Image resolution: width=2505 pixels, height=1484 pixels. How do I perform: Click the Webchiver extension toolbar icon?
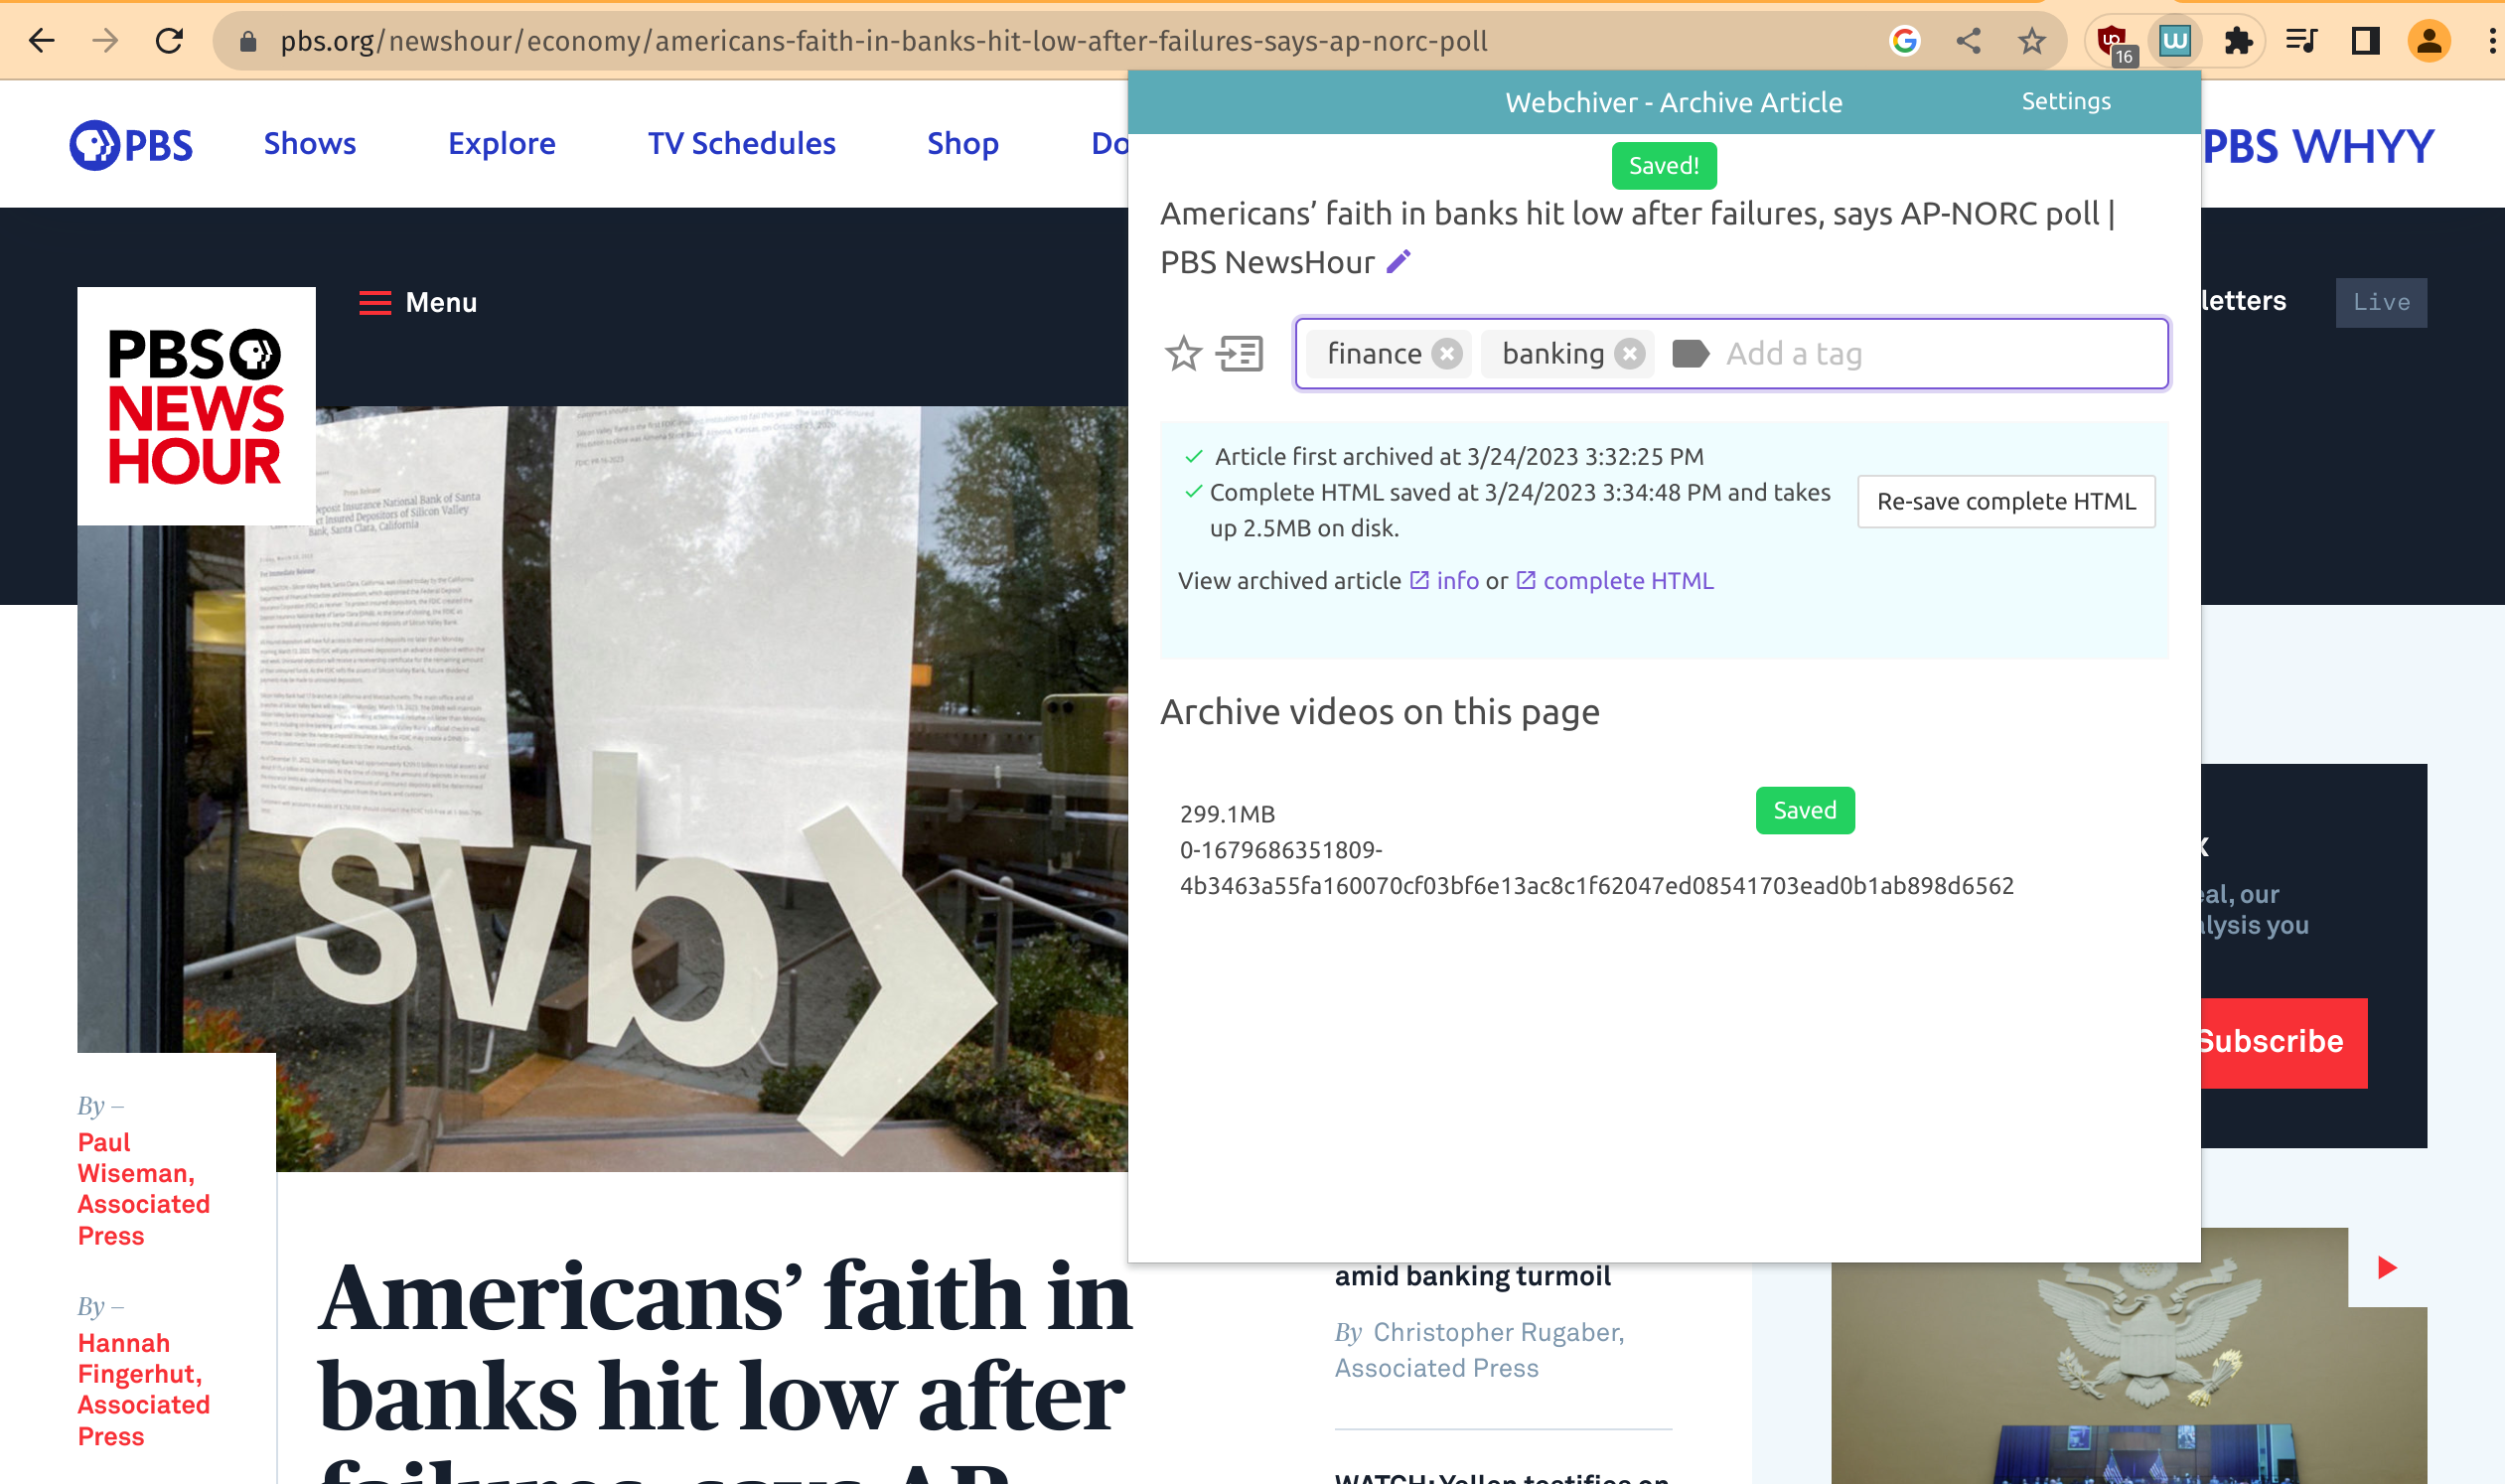click(x=2174, y=41)
